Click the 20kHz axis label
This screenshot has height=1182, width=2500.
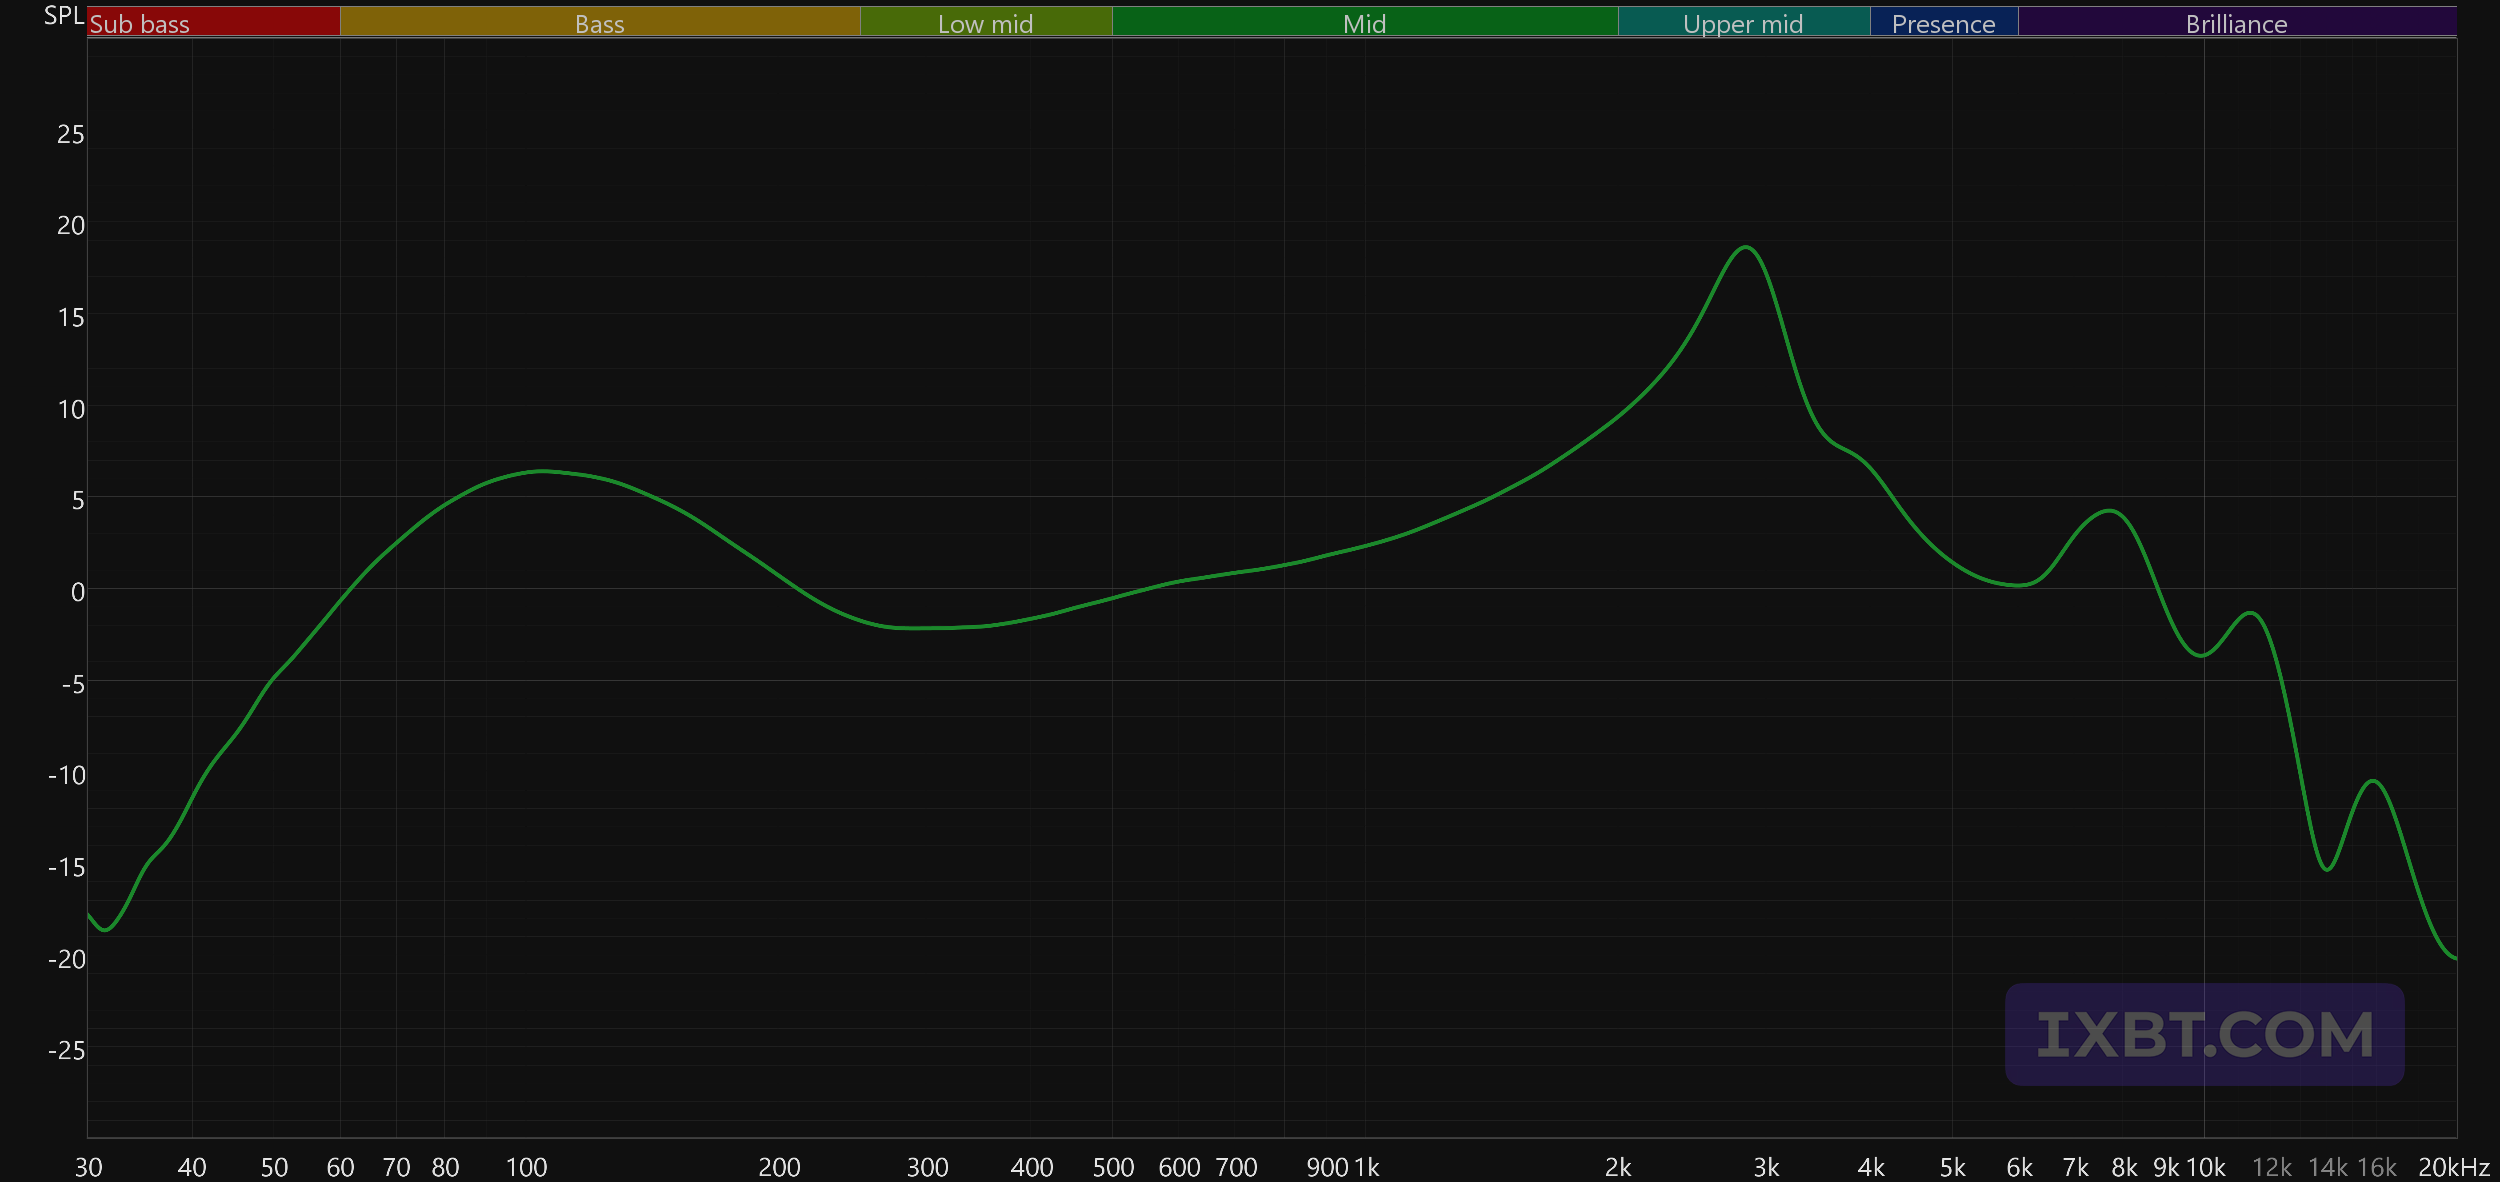2453,1167
